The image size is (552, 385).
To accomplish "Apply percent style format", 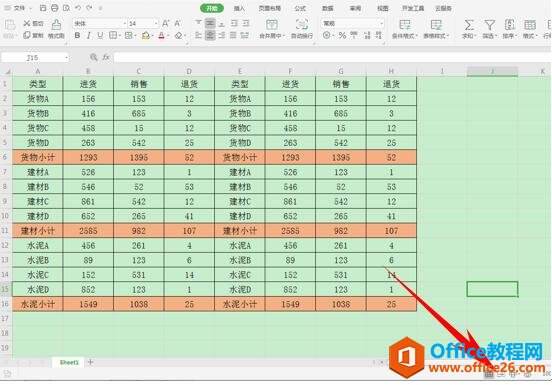I will click(x=342, y=35).
